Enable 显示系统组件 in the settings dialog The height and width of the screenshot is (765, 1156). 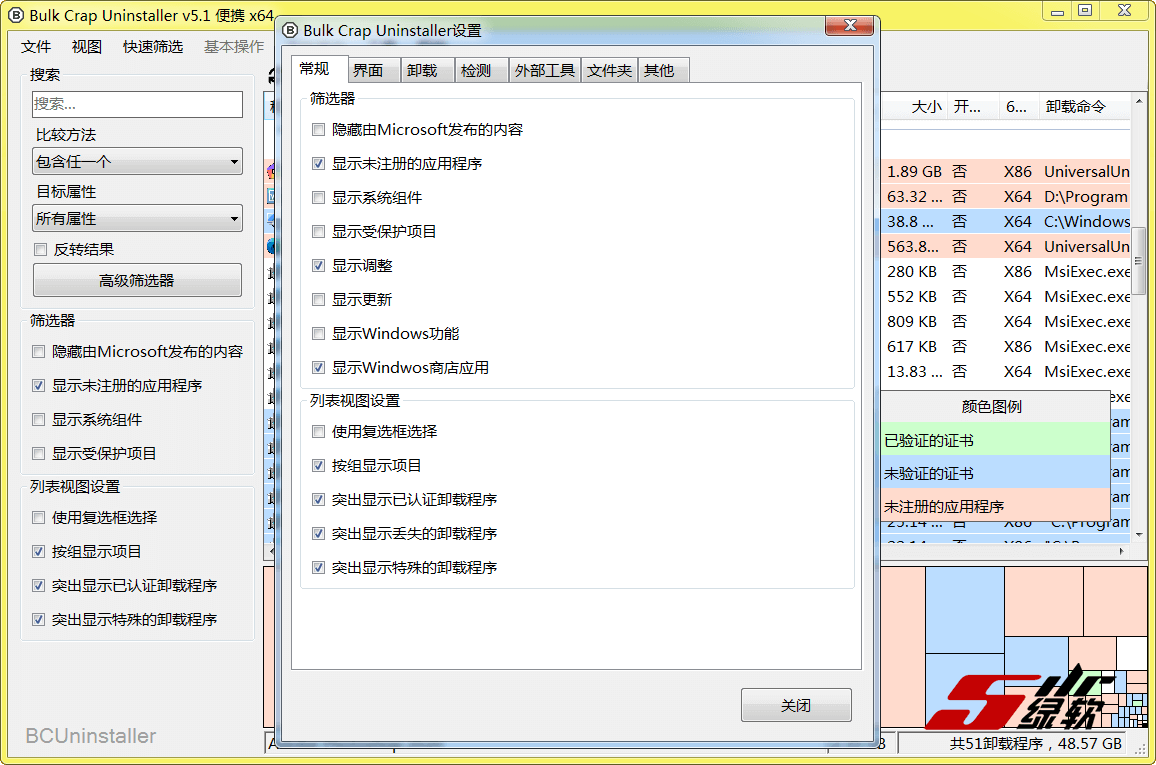[x=318, y=198]
